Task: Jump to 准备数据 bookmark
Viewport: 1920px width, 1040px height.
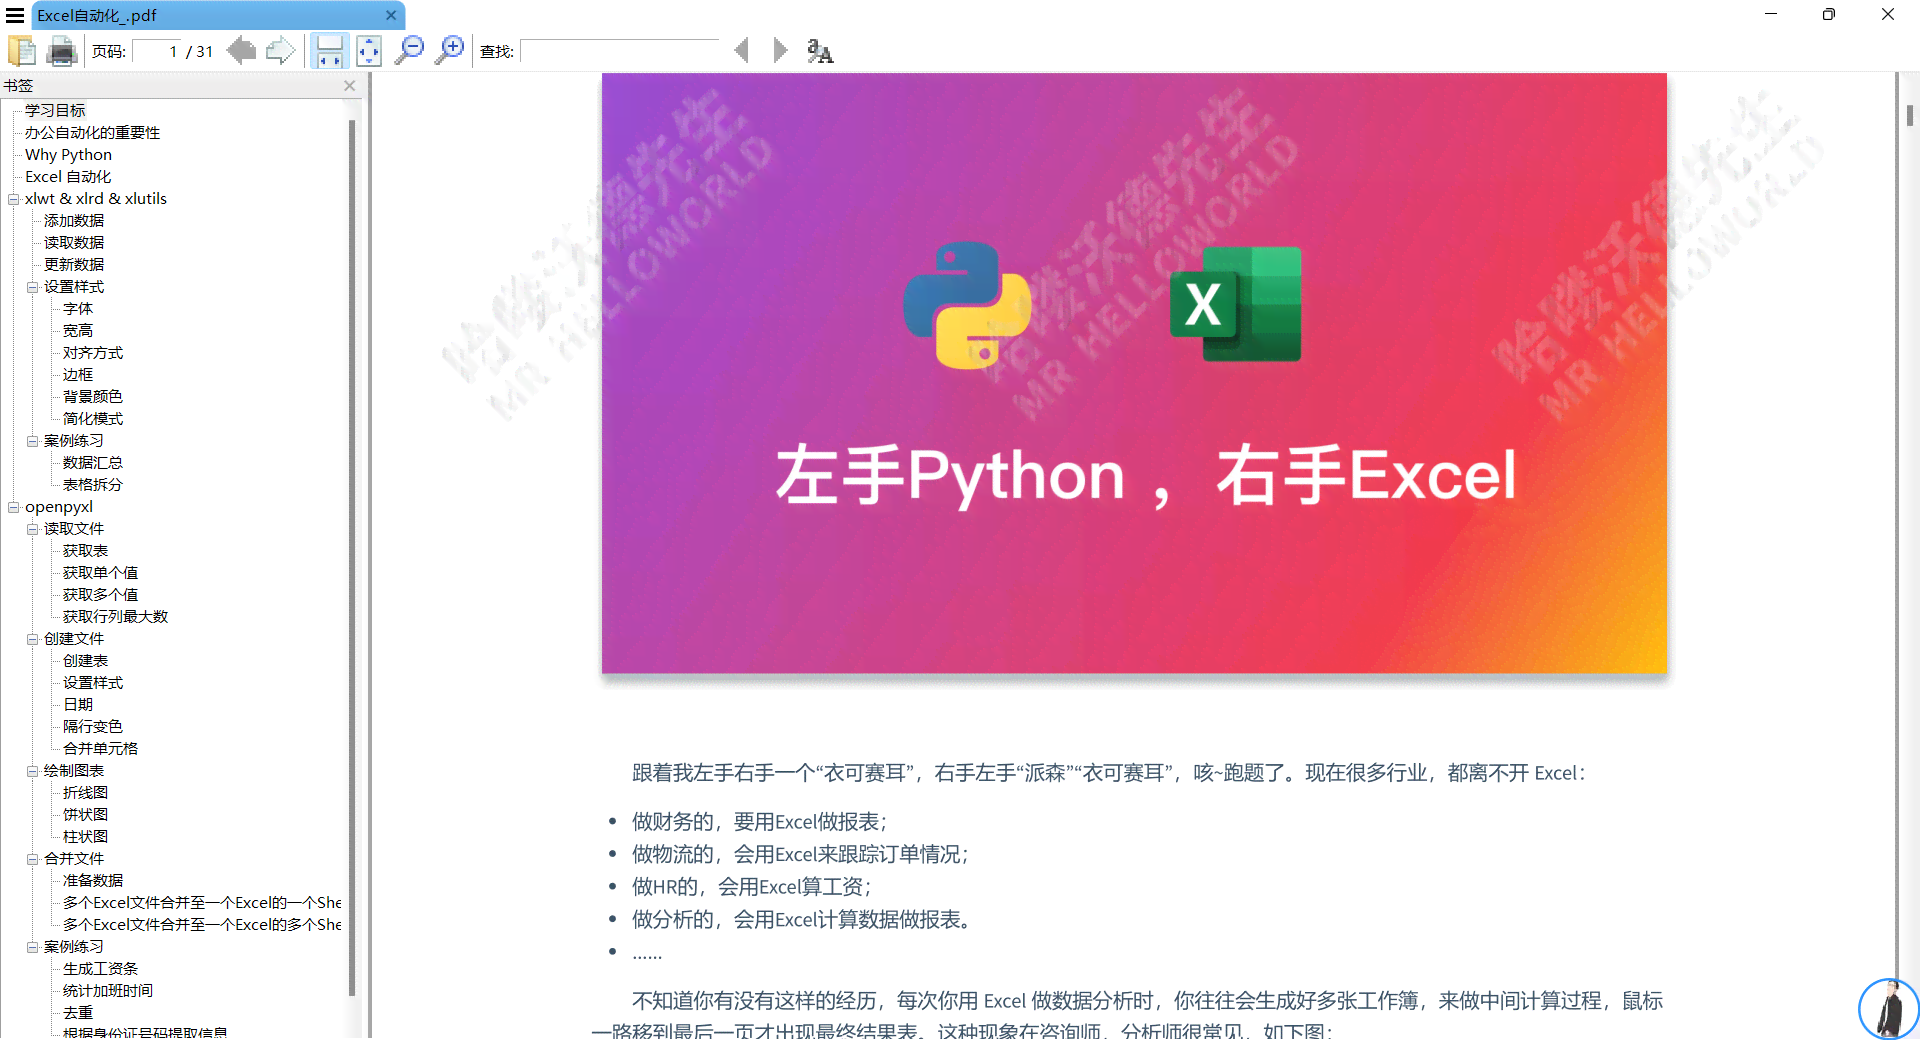Action: [x=93, y=881]
